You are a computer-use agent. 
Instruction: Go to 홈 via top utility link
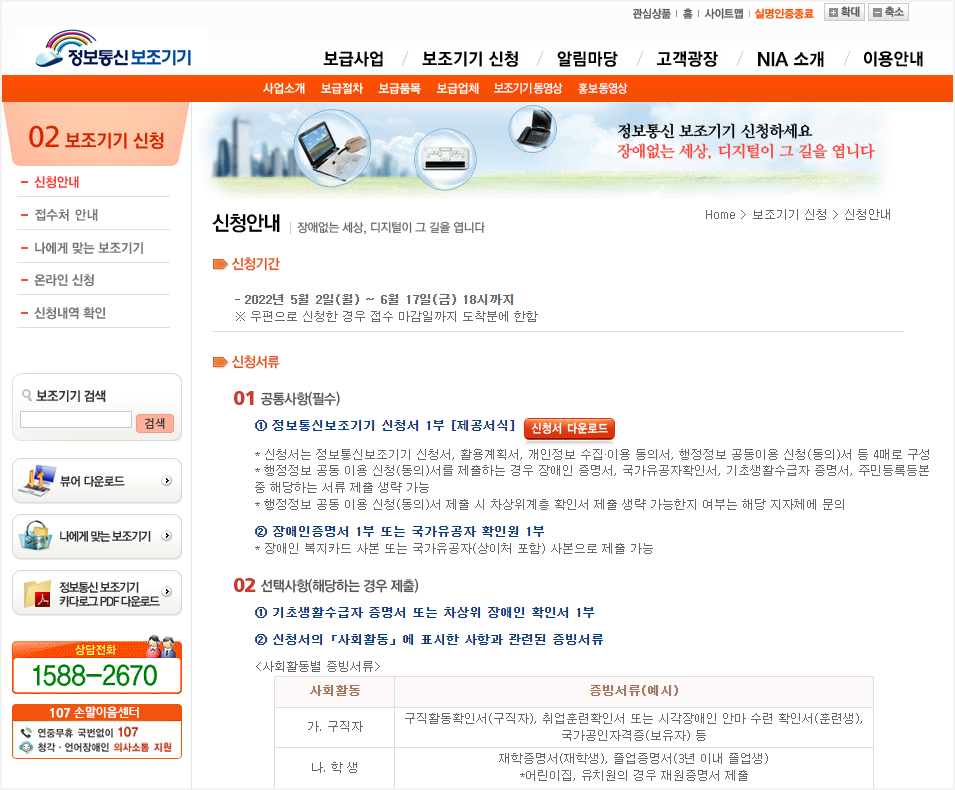pos(688,13)
